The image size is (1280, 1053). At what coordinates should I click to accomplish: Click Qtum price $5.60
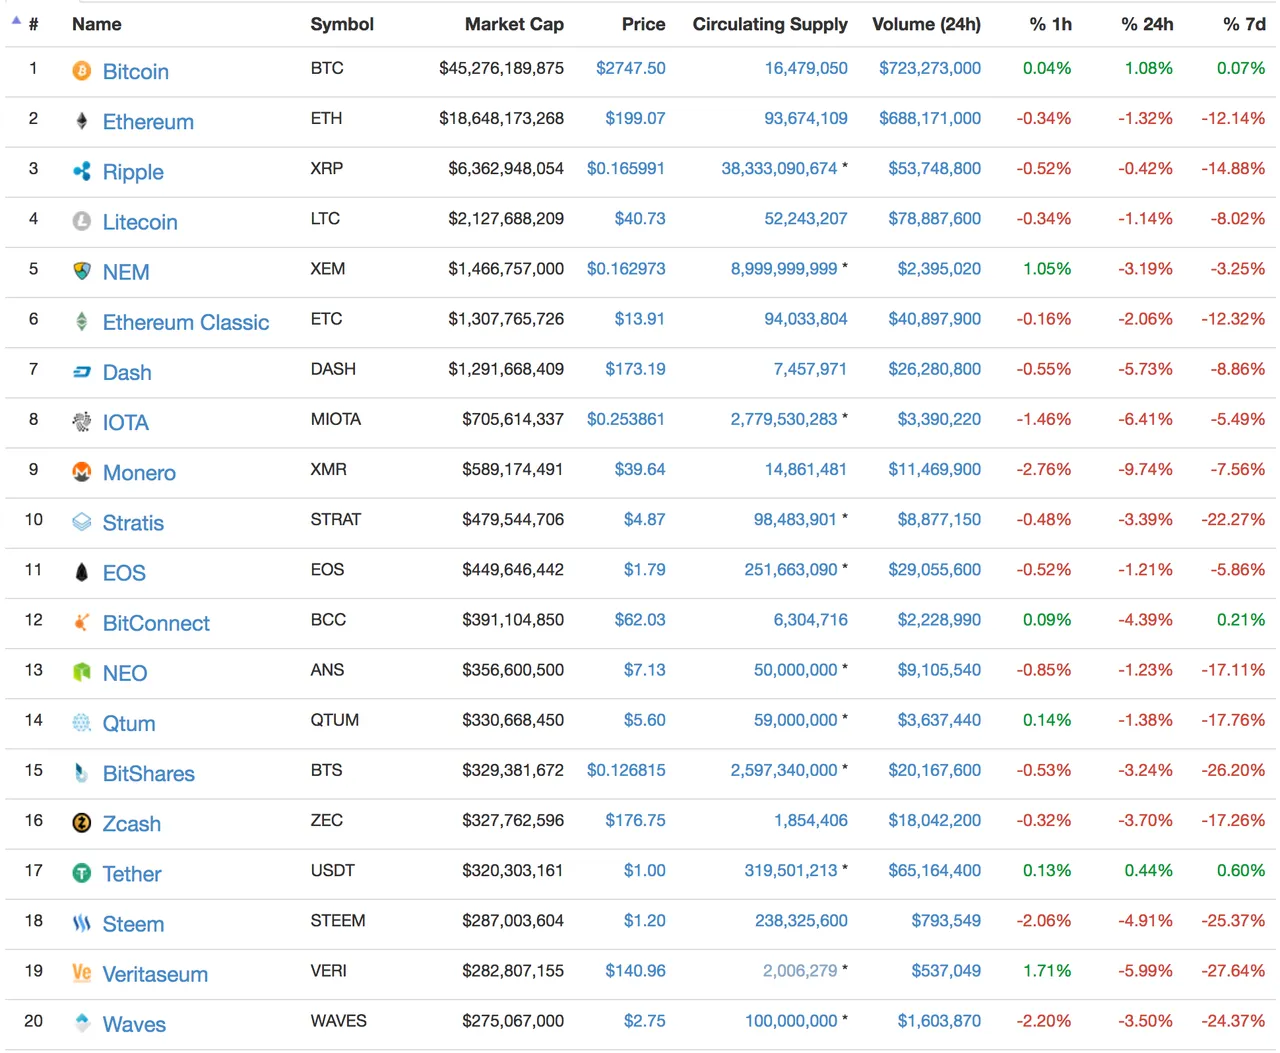pyautogui.click(x=644, y=719)
